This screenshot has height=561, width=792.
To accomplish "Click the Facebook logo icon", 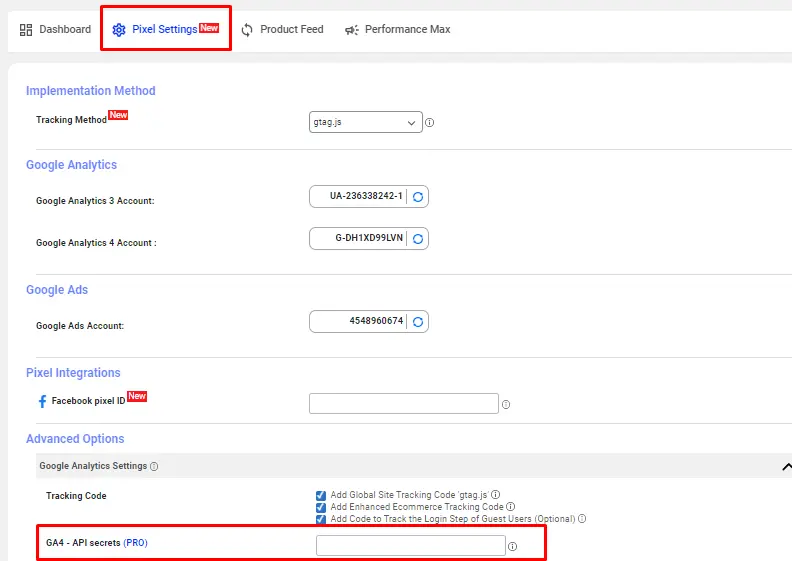I will point(42,401).
